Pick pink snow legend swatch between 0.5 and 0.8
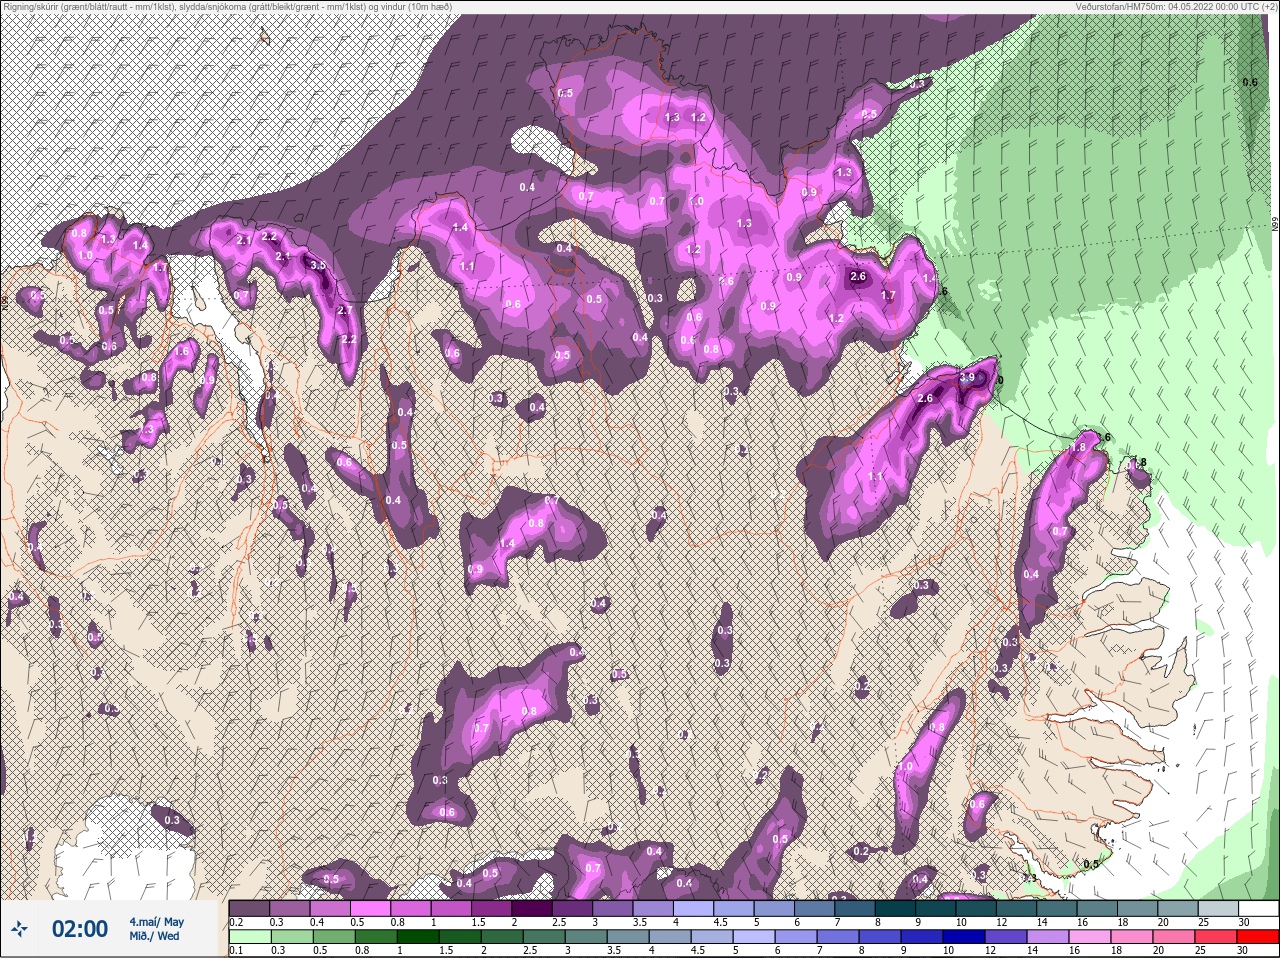1280x958 pixels. point(371,908)
